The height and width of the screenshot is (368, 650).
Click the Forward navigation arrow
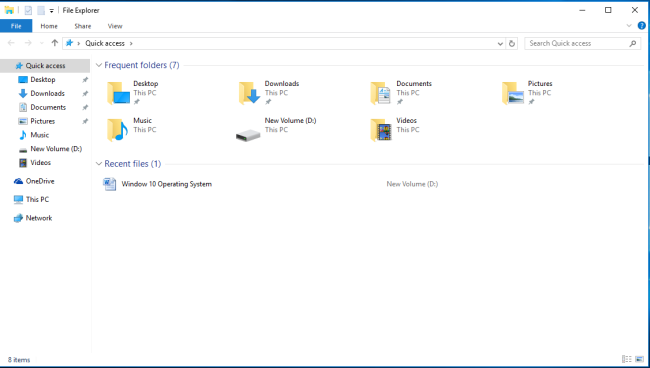(x=28, y=43)
